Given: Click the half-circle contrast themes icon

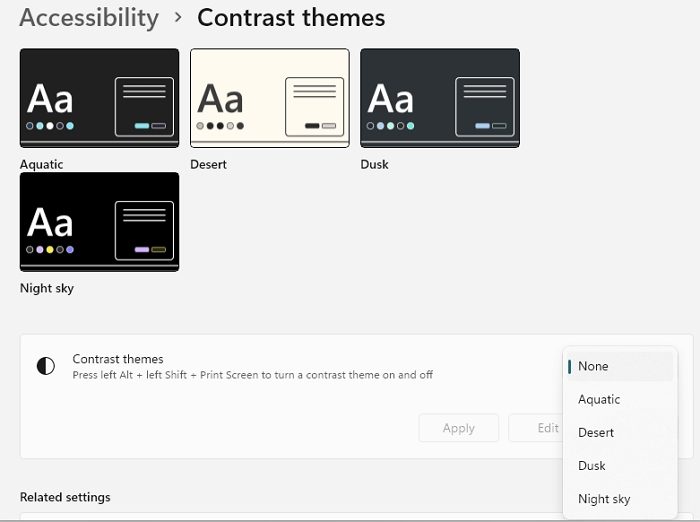Looking at the screenshot, I should [46, 366].
